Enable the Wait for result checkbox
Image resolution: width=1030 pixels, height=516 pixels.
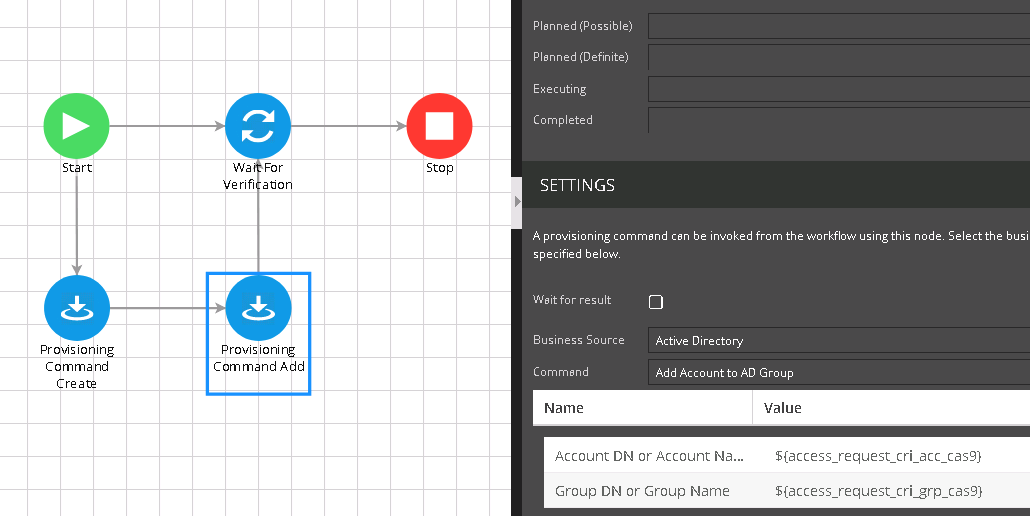pyautogui.click(x=656, y=302)
